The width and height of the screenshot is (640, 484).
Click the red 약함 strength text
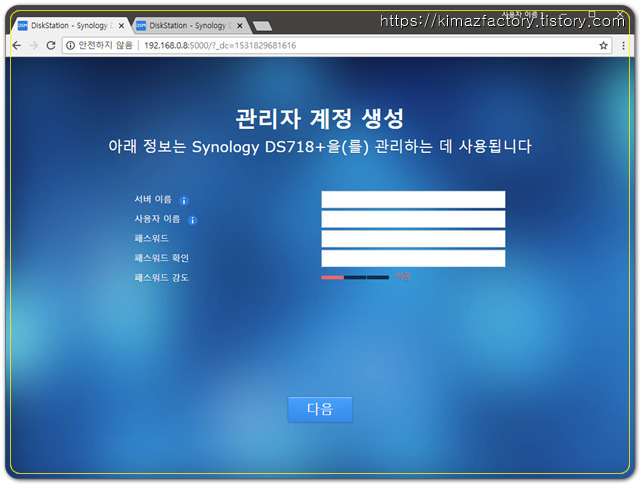(403, 277)
